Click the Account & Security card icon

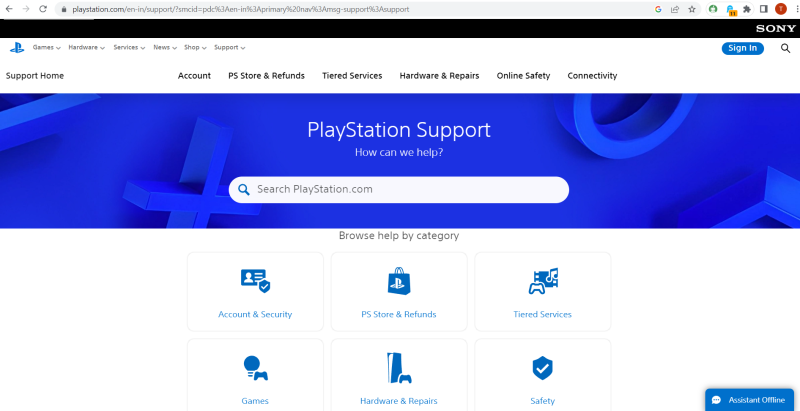(256, 281)
